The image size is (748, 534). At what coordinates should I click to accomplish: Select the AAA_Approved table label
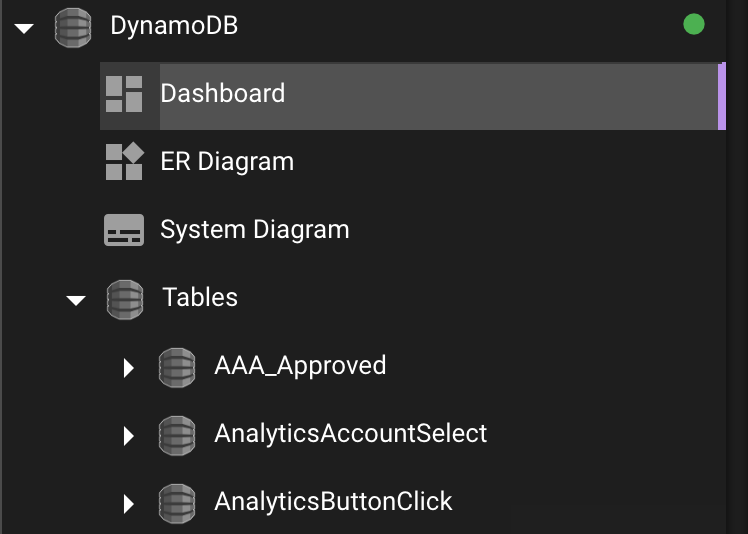[x=300, y=366]
